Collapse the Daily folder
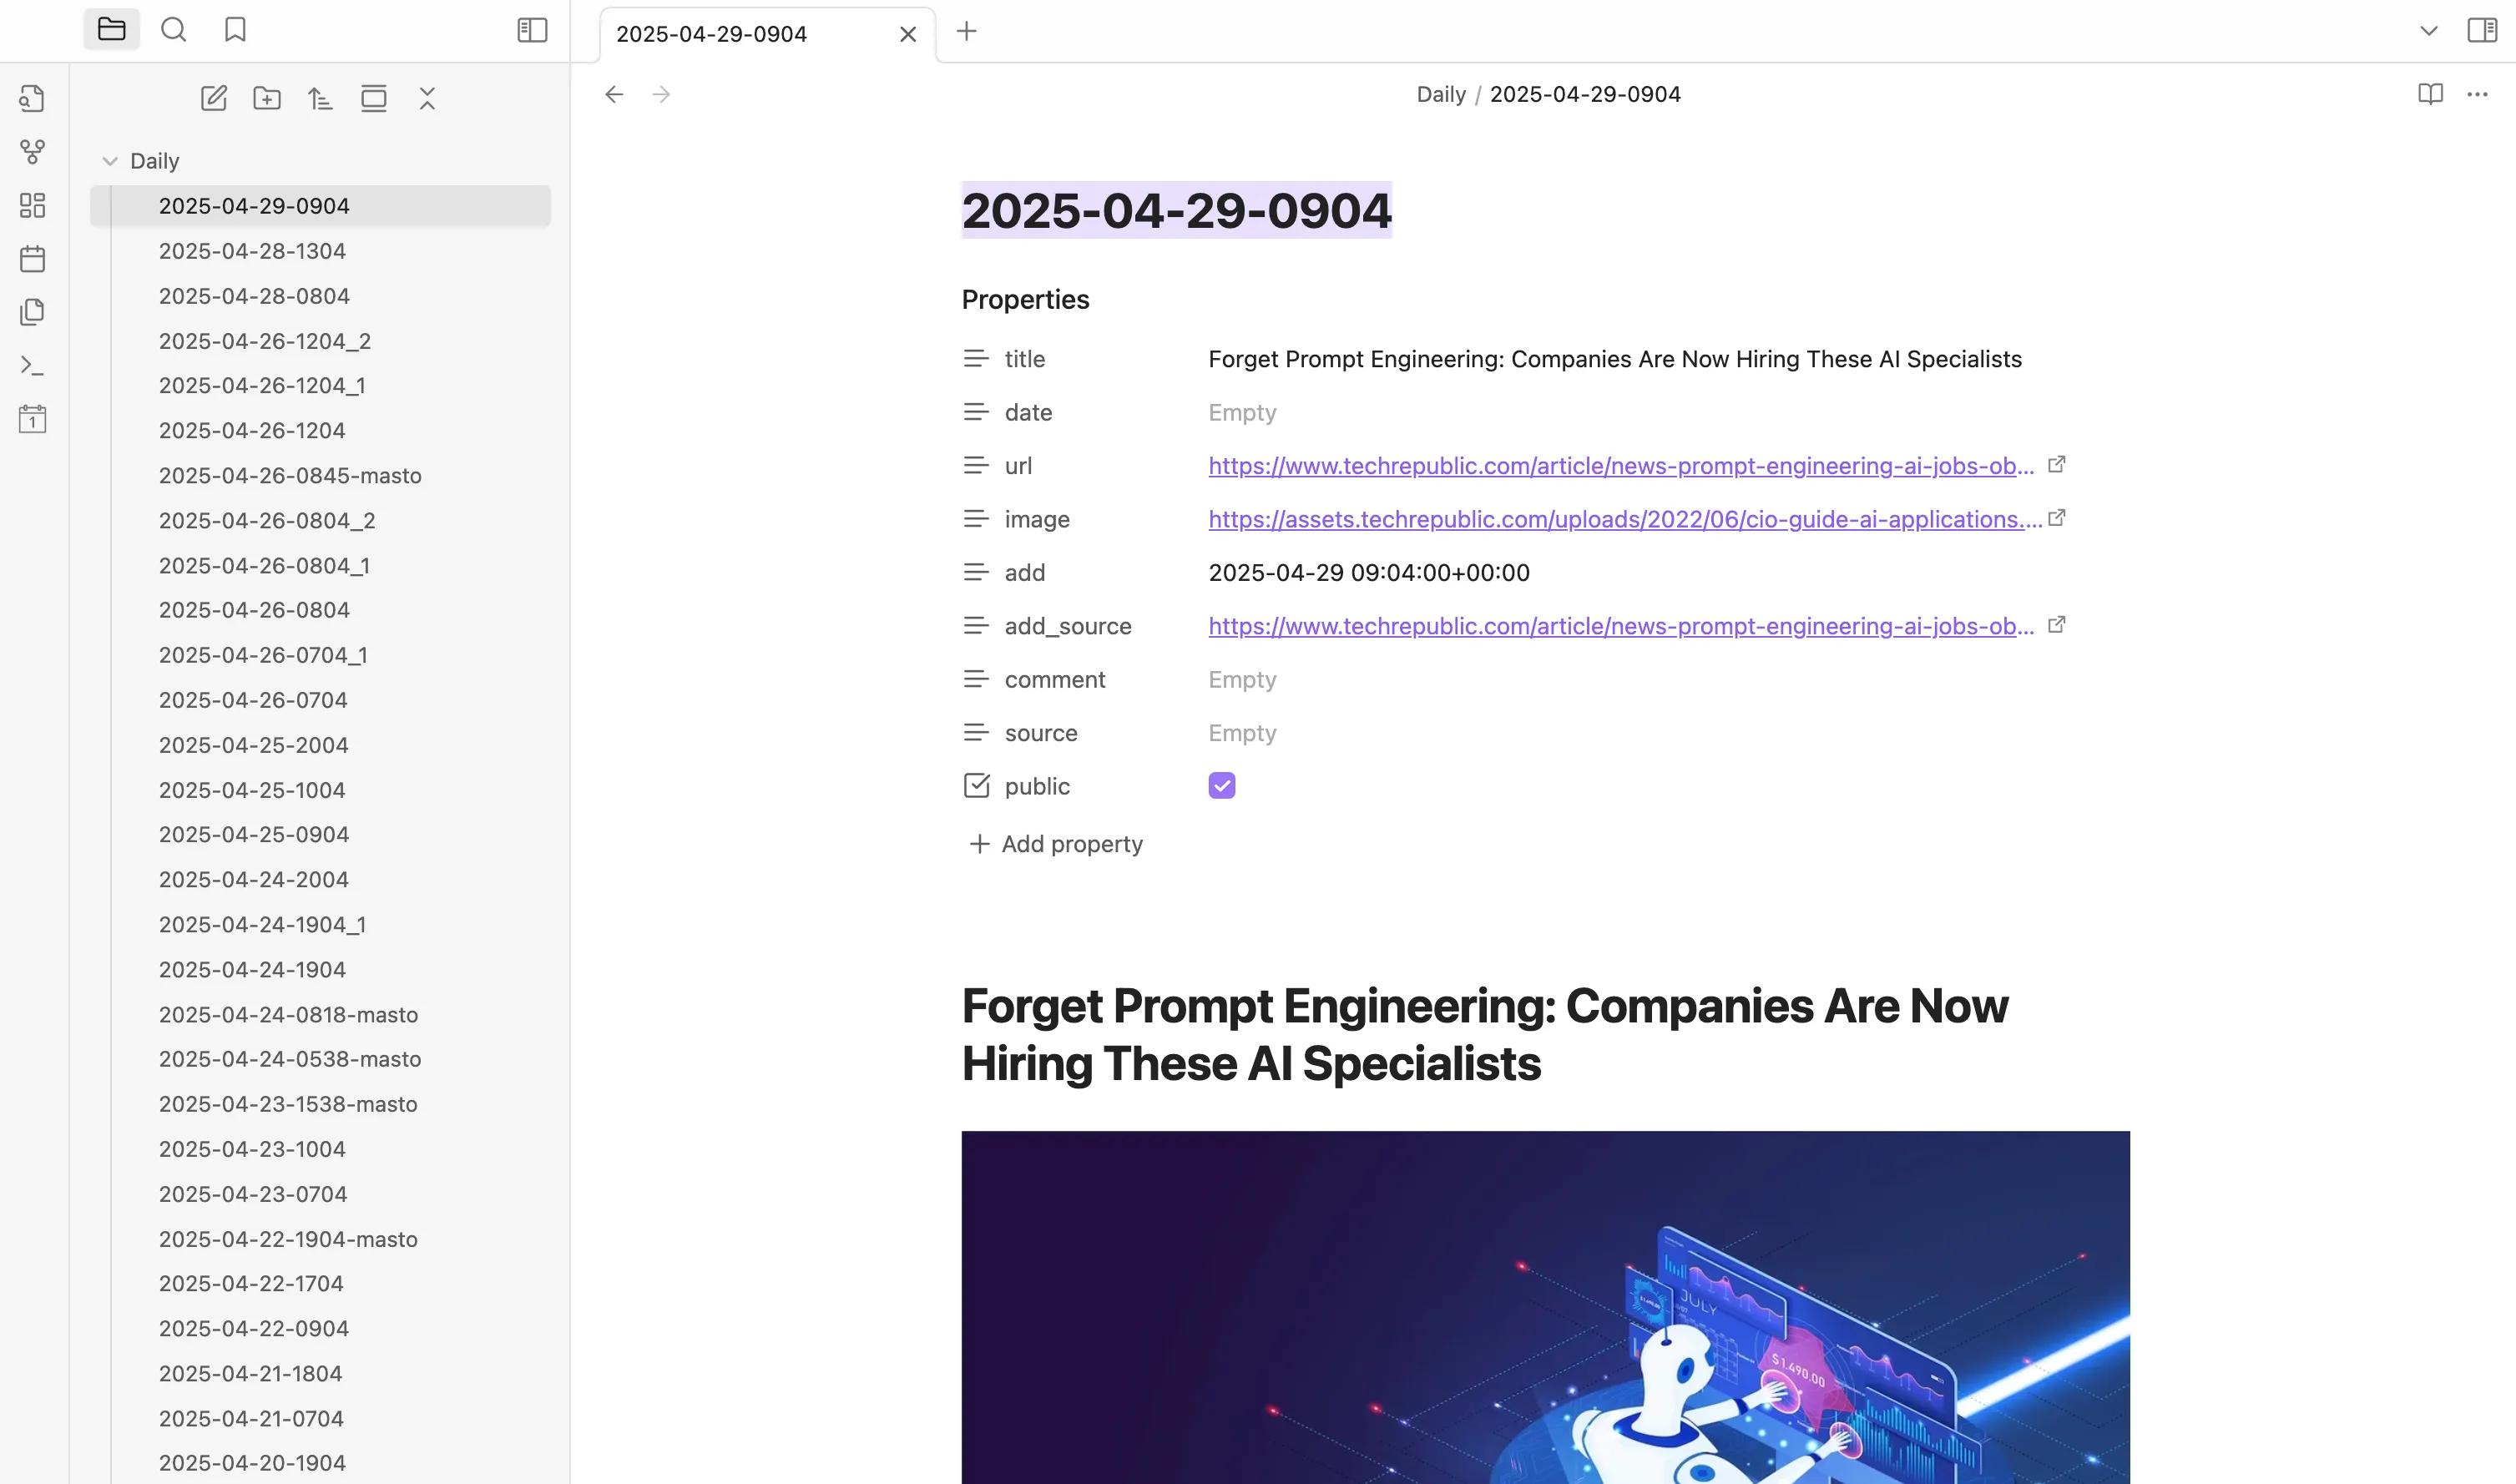This screenshot has width=2516, height=1484. (110, 161)
